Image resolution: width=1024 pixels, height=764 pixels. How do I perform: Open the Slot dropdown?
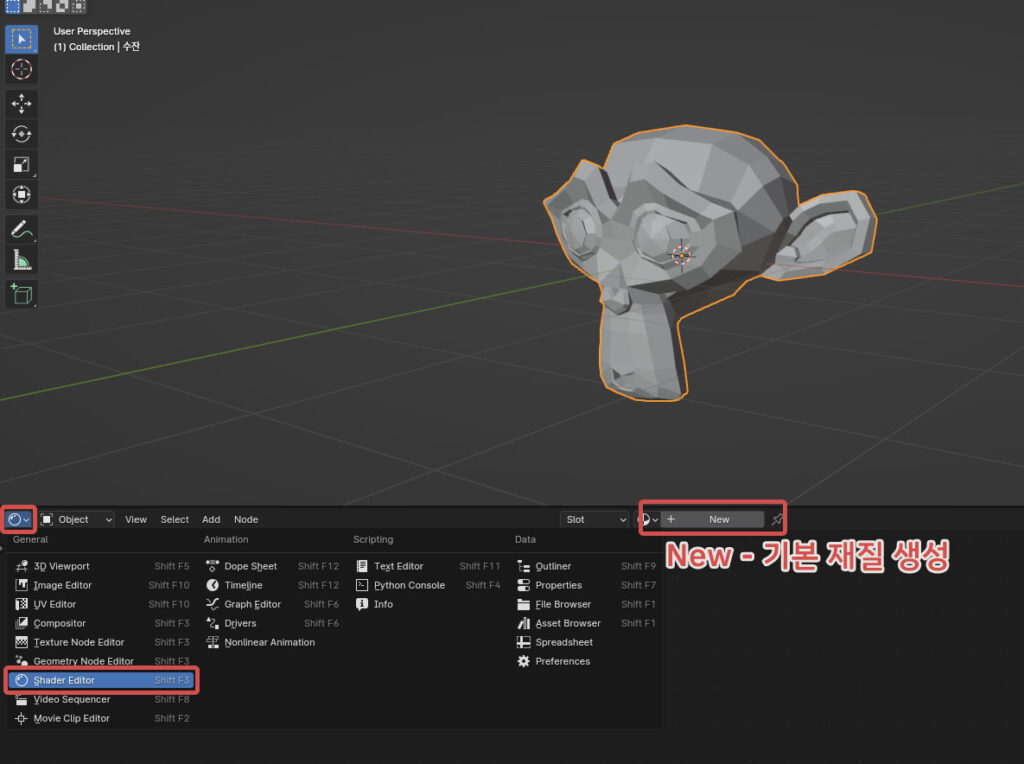[x=594, y=520]
